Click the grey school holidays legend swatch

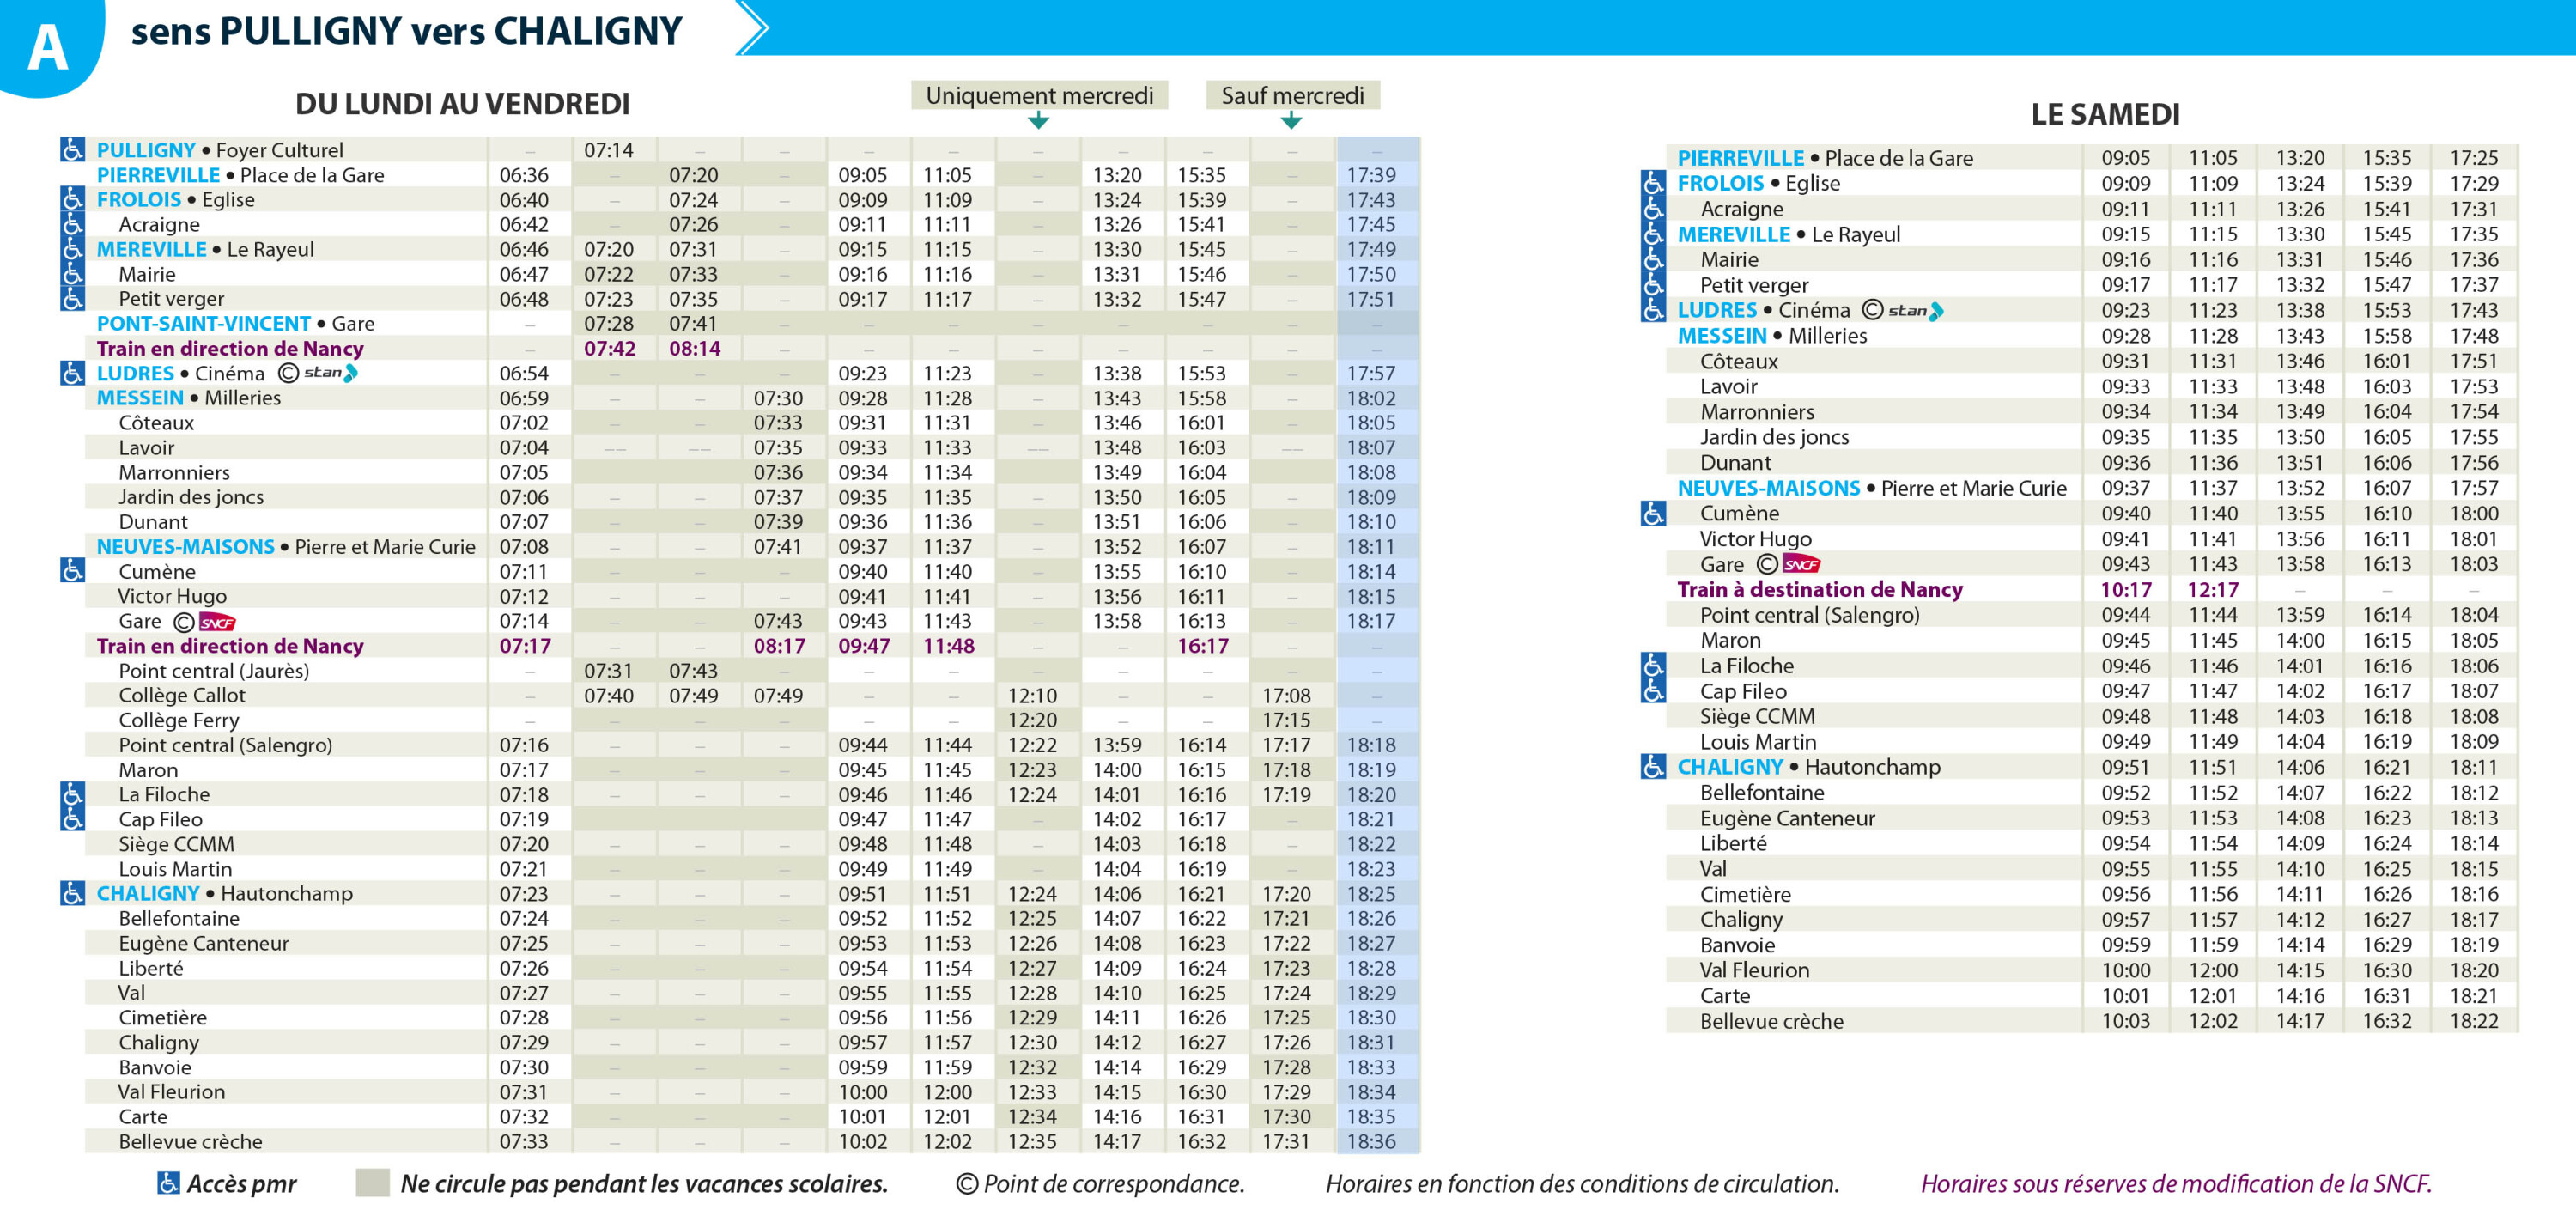point(372,1183)
